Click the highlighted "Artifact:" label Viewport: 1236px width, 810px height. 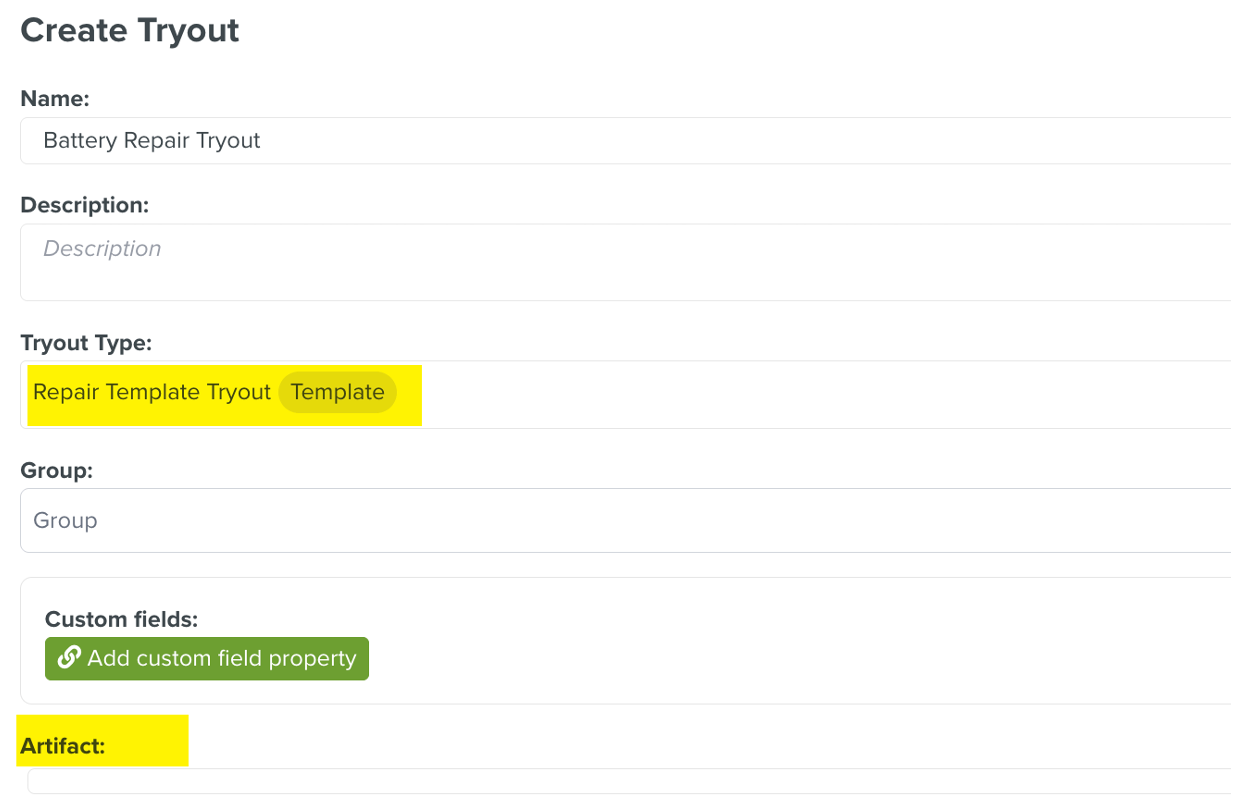(62, 746)
